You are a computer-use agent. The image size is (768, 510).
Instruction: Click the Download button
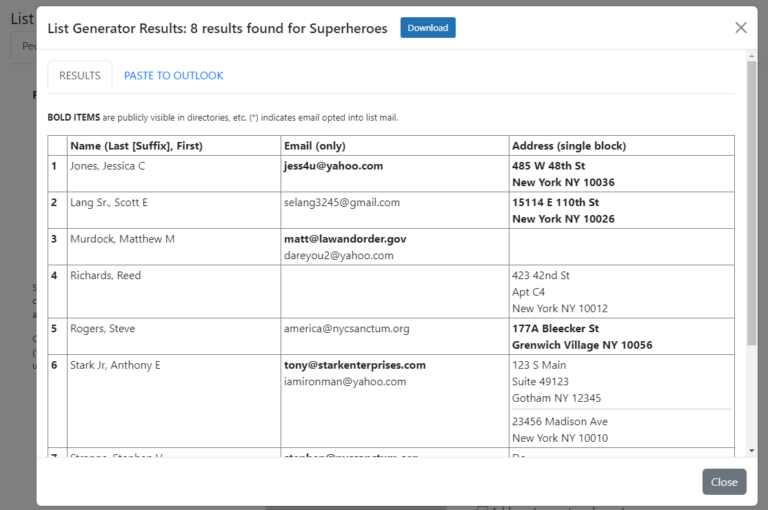tap(428, 28)
